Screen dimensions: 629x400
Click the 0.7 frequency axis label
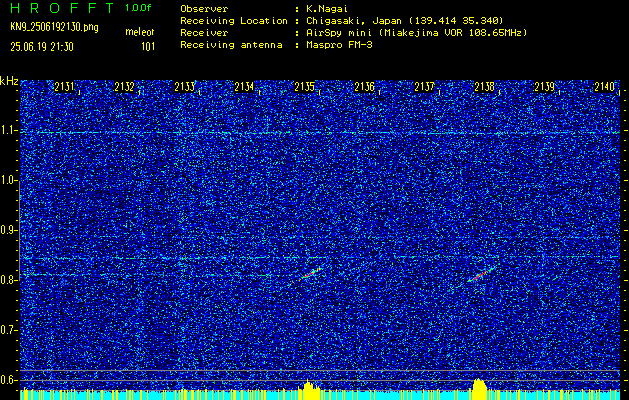point(9,330)
